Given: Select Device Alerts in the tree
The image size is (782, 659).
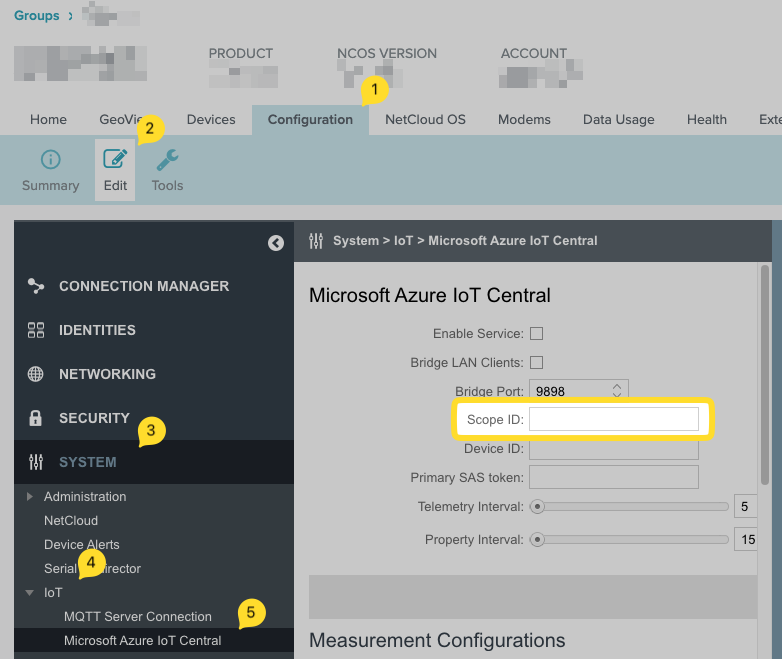Looking at the screenshot, I should point(82,544).
